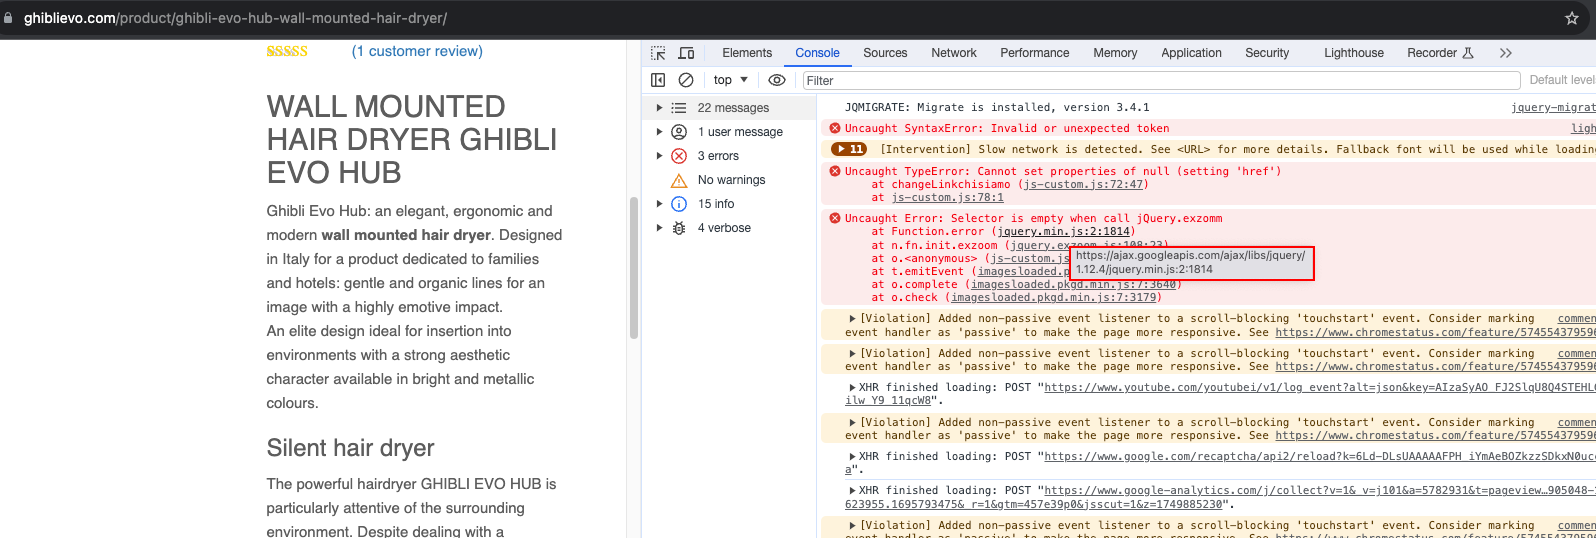Expand the 11 grouped Intervention messages badge
Screen dimensions: 1596x538
pyautogui.click(x=849, y=149)
